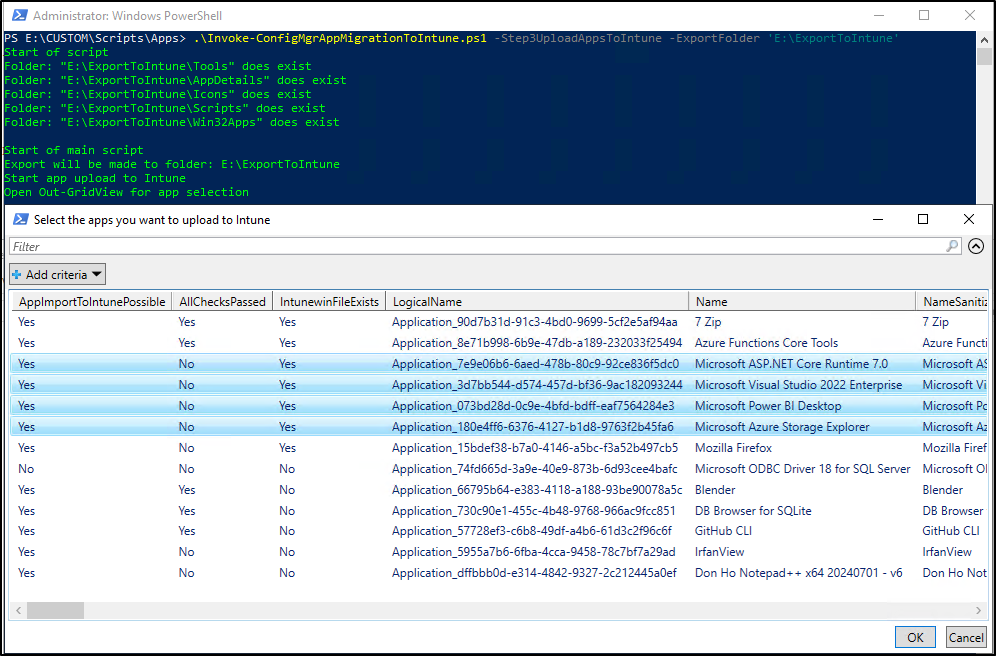Sort by AppImportToIntunePossible column header
This screenshot has height=656, width=996.
[x=91, y=302]
